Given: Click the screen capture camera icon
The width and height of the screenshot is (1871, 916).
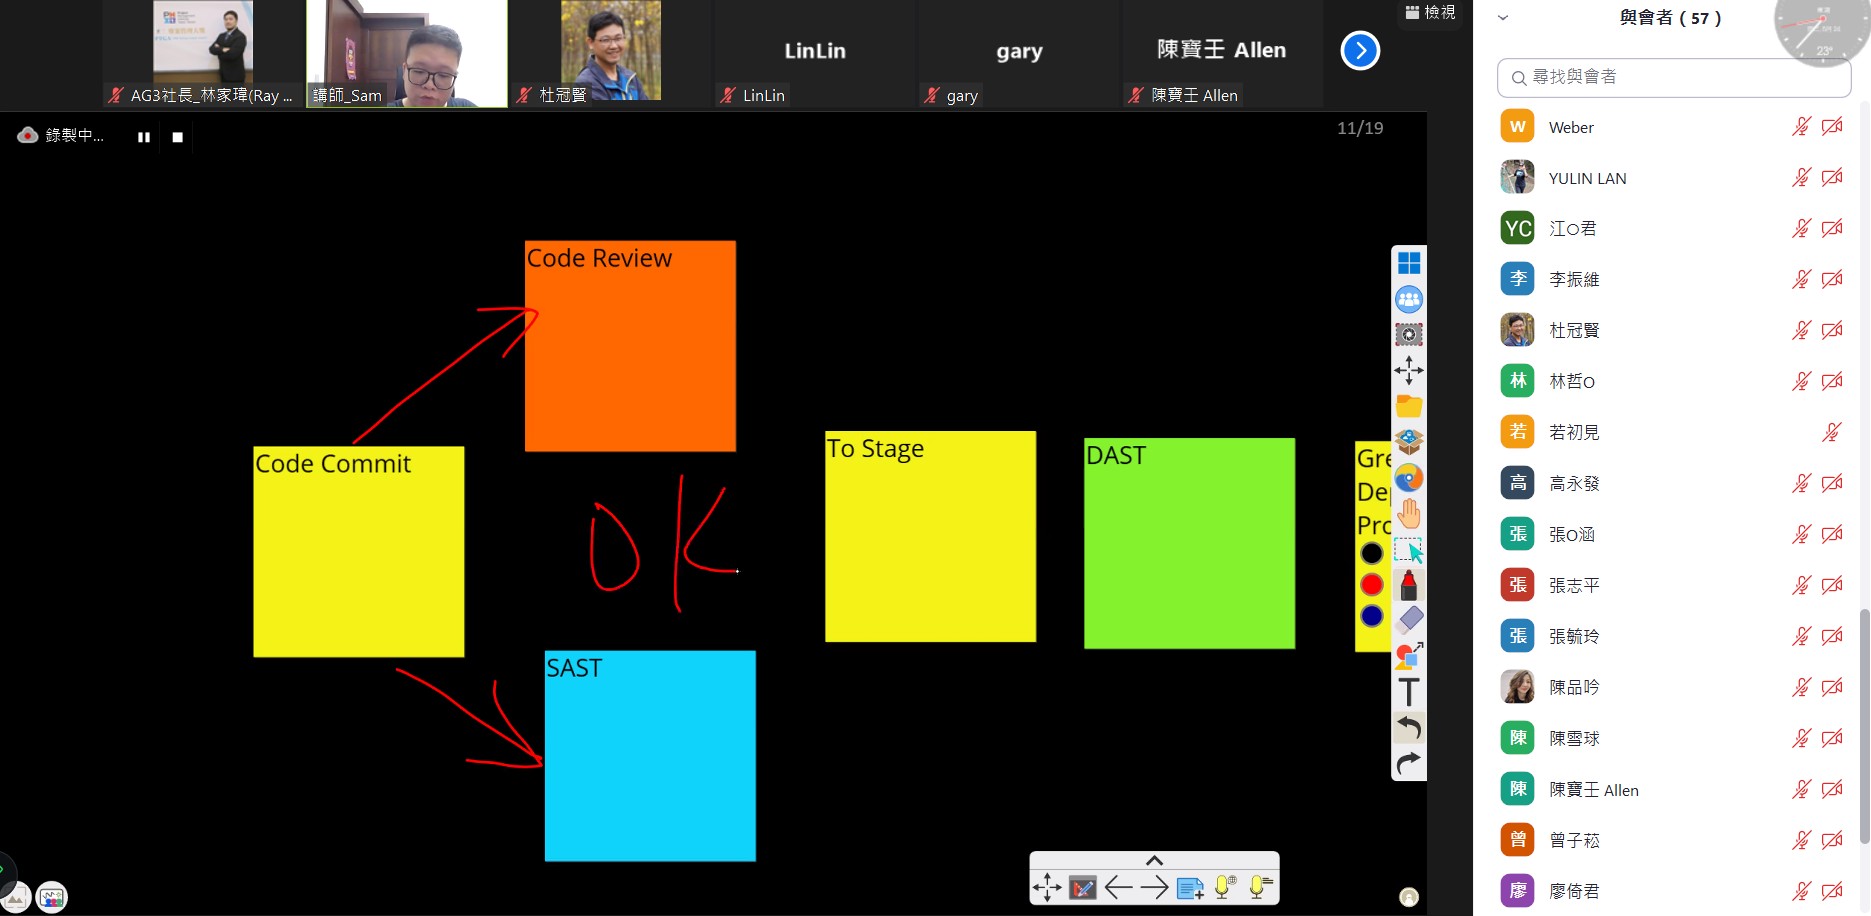Looking at the screenshot, I should [x=1409, y=335].
